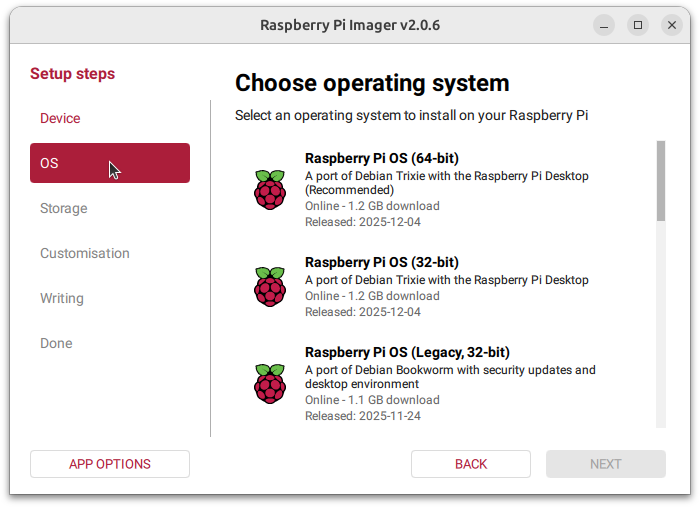
Task: Maximize the Raspberry Pi Imager window
Action: click(637, 25)
